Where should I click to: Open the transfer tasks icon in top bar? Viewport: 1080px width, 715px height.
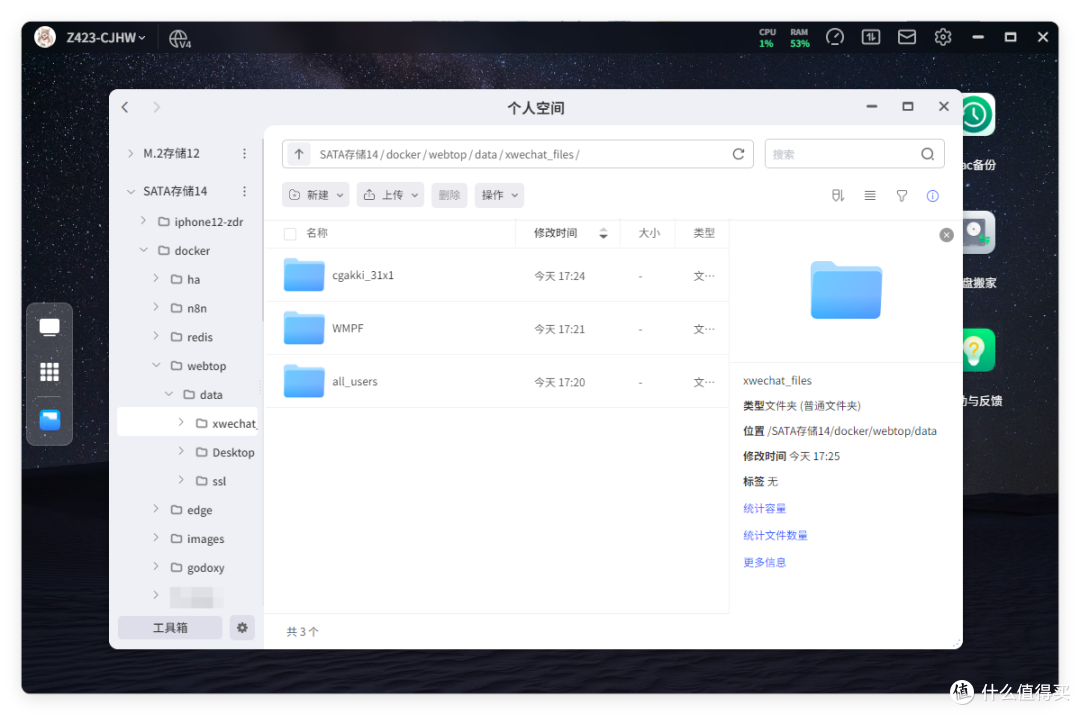click(x=871, y=37)
